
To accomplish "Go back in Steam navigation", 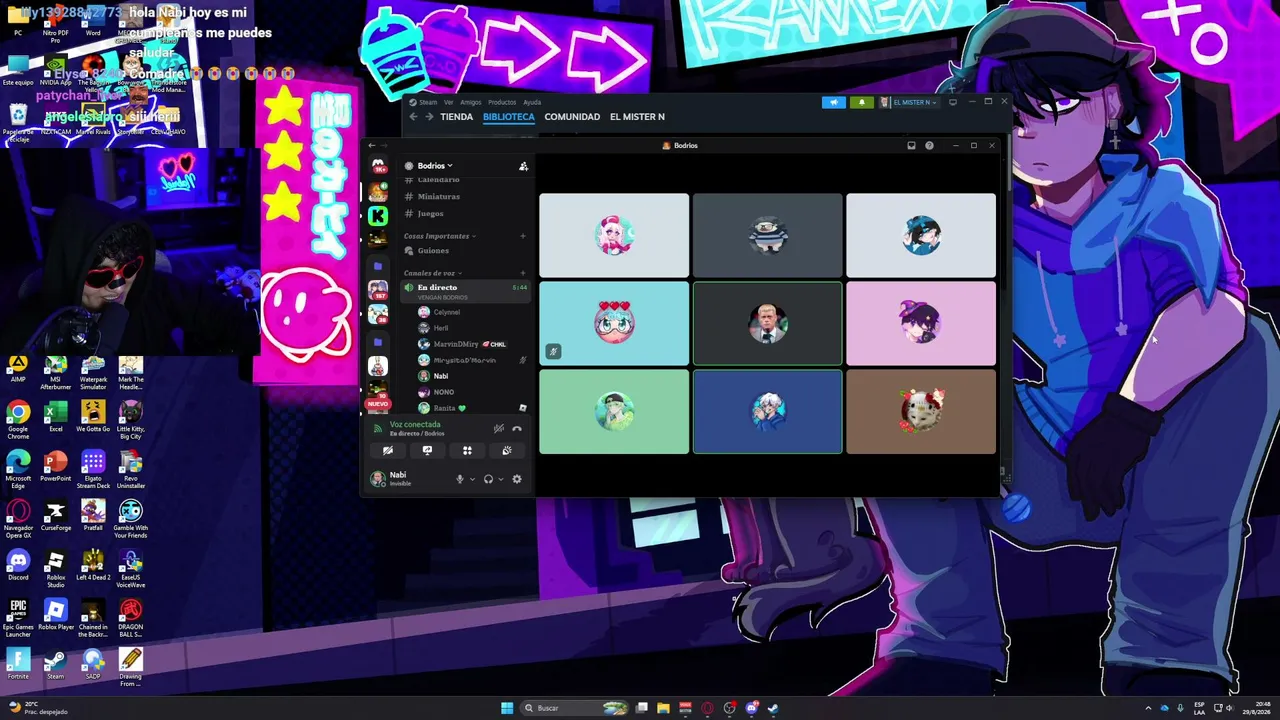I will point(413,117).
